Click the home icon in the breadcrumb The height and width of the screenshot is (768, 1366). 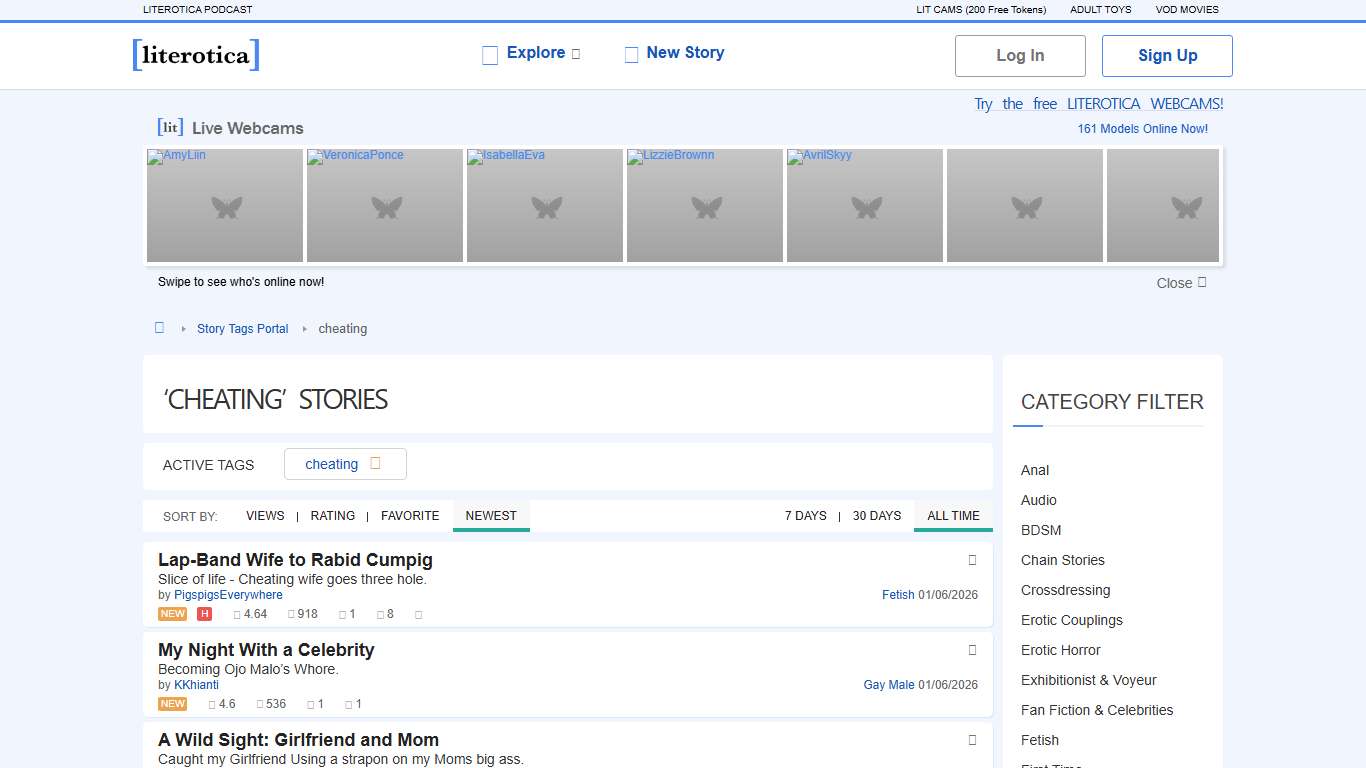(159, 328)
